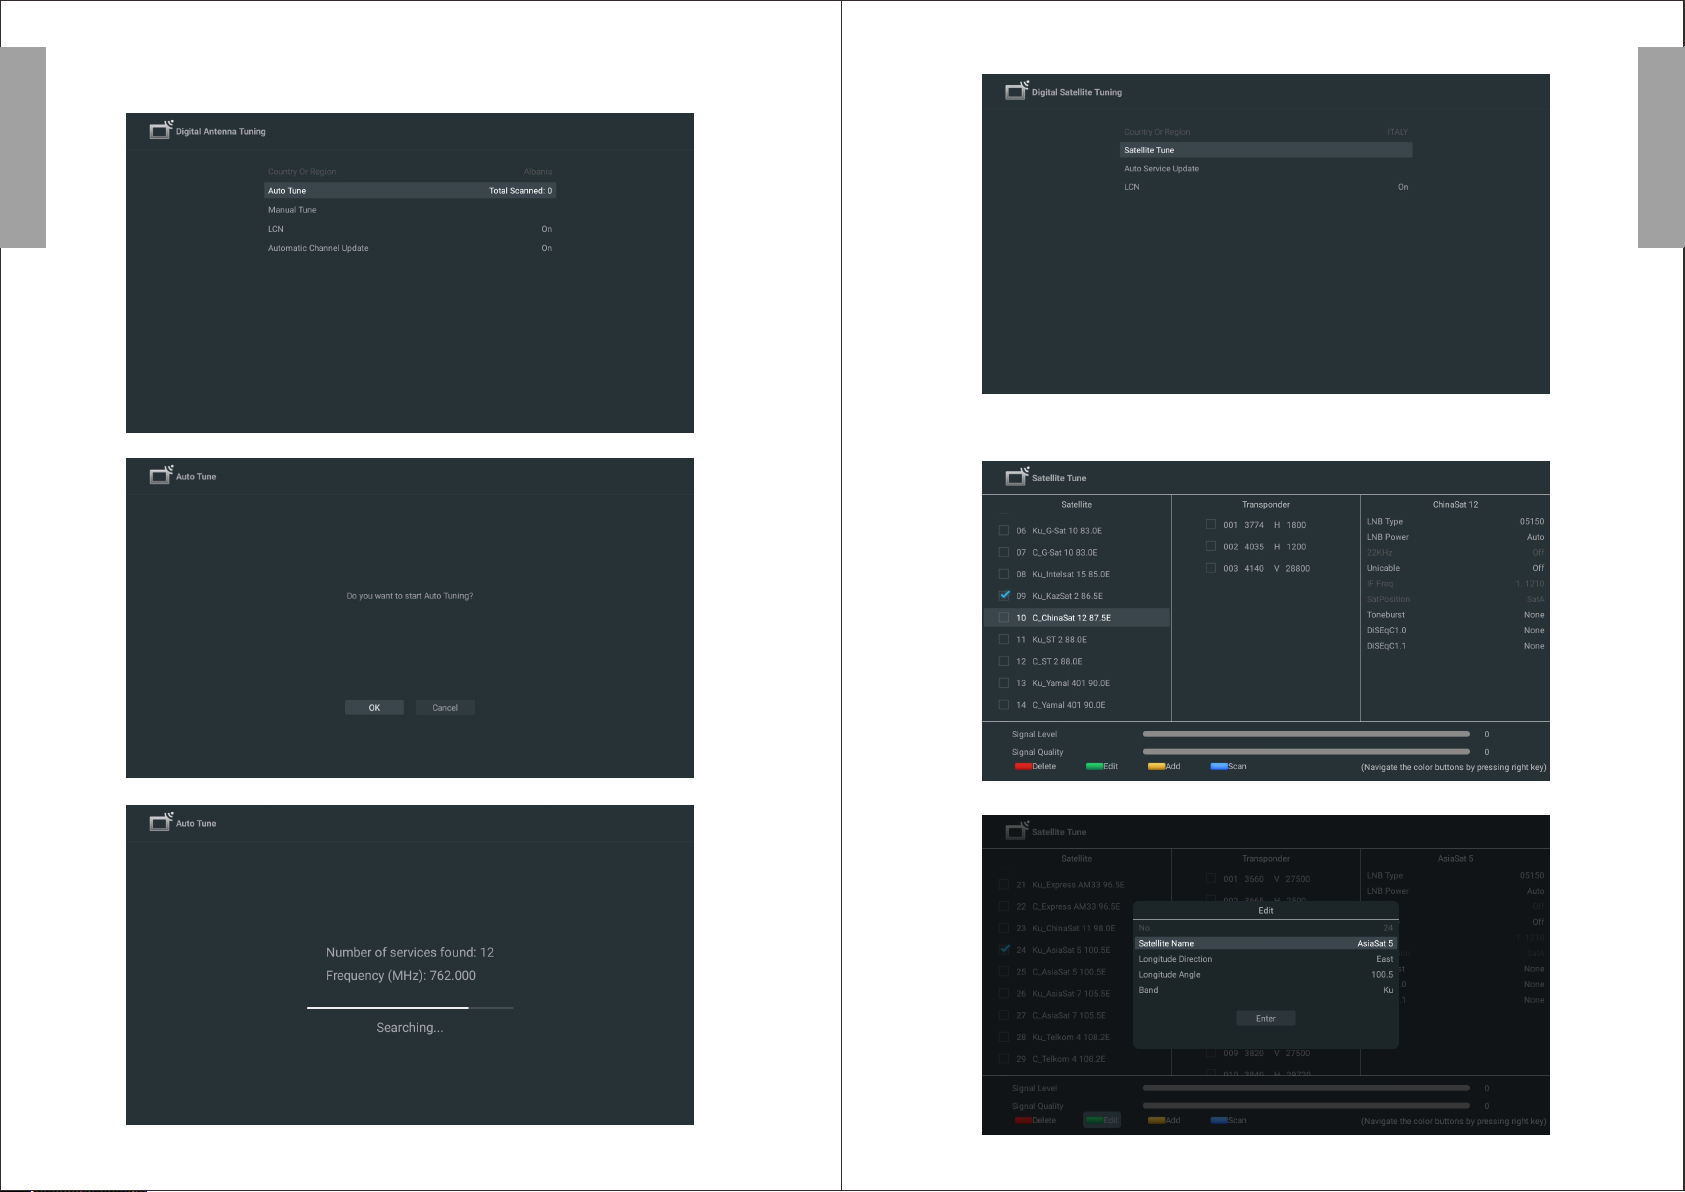Click the yellow Add color key in the ChinaSat 12 screen
This screenshot has height=1192, width=1685.
click(1164, 767)
